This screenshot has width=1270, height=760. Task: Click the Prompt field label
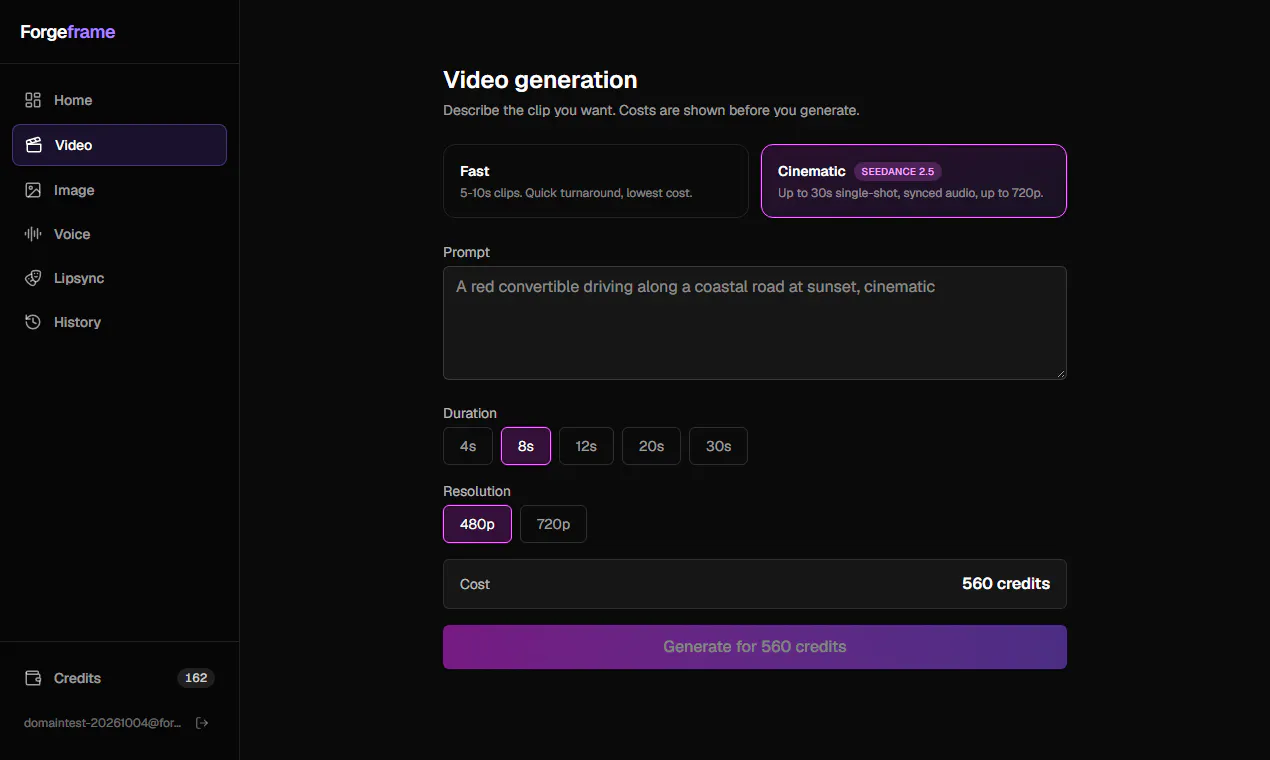pos(467,252)
